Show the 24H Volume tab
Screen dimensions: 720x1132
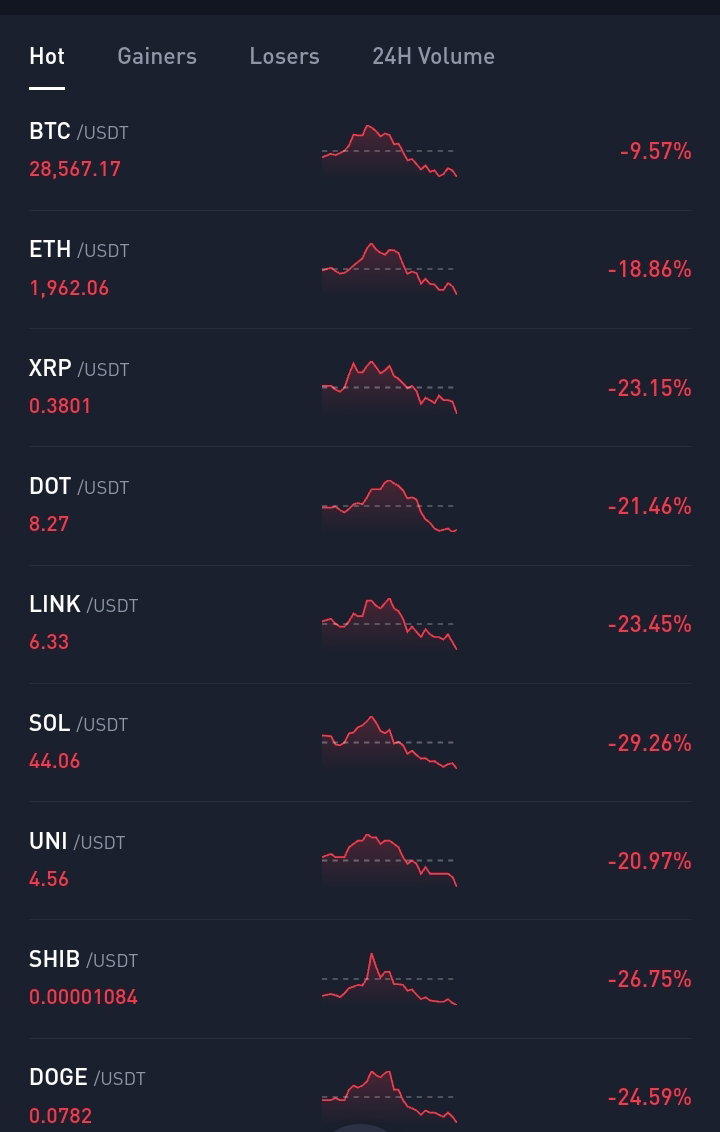[x=433, y=56]
